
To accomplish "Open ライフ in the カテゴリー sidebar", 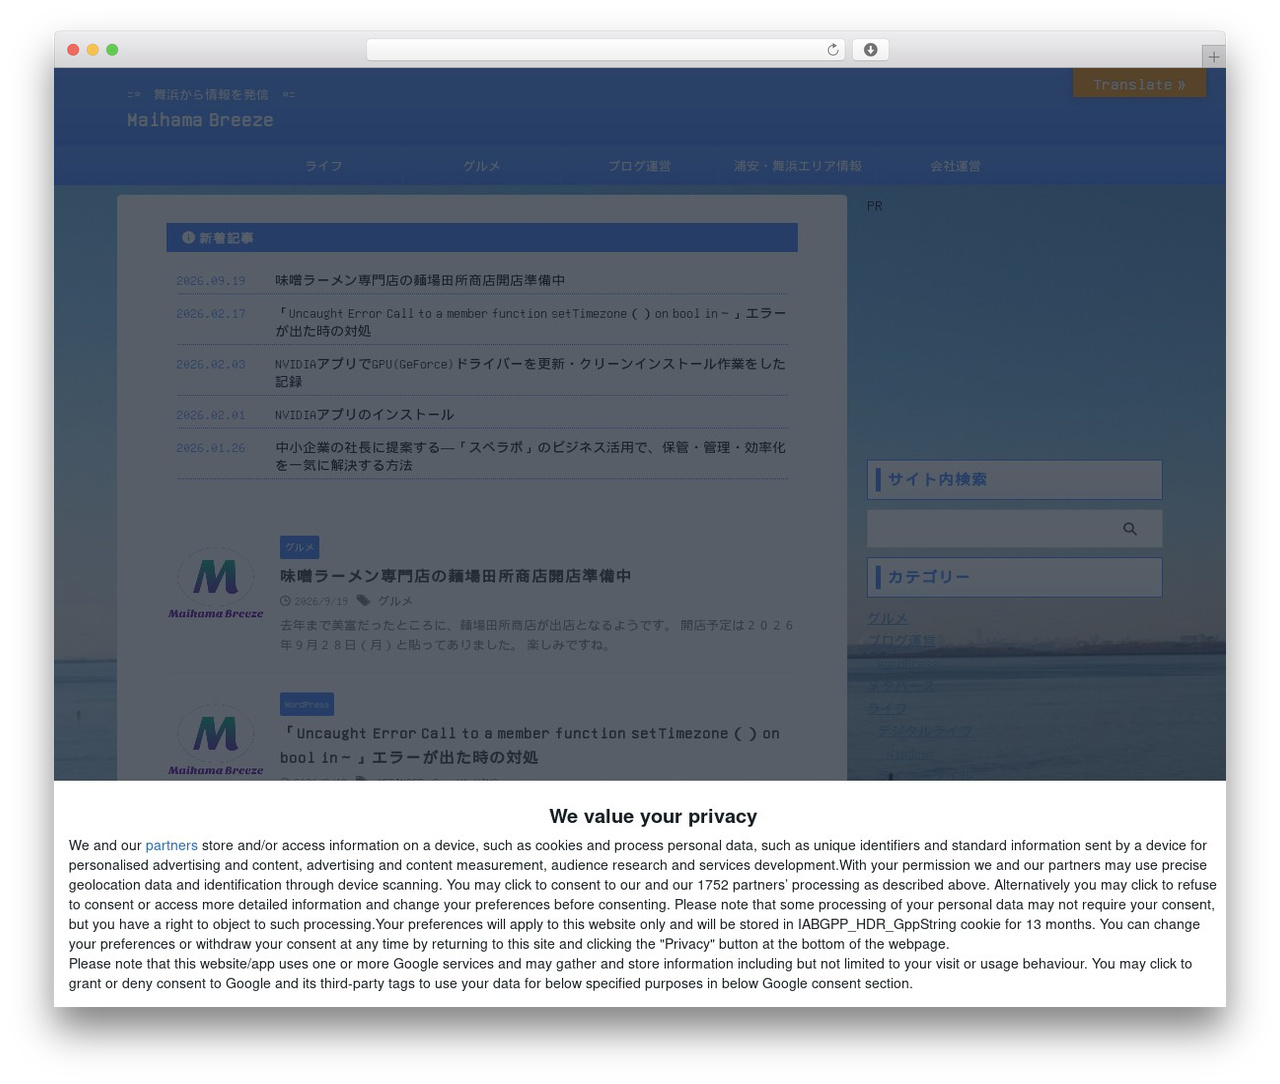I will (x=887, y=708).
